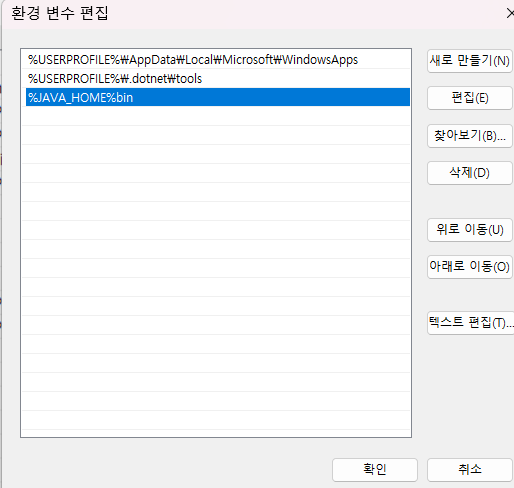The width and height of the screenshot is (514, 488).
Task: Close the 환경 변수 편집 dialog
Action: [510, 14]
